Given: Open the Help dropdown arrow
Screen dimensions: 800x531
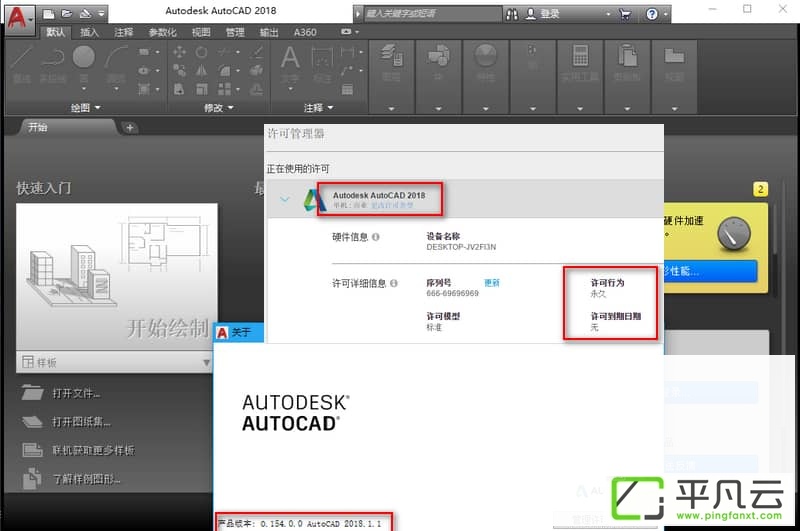Looking at the screenshot, I should (x=665, y=14).
